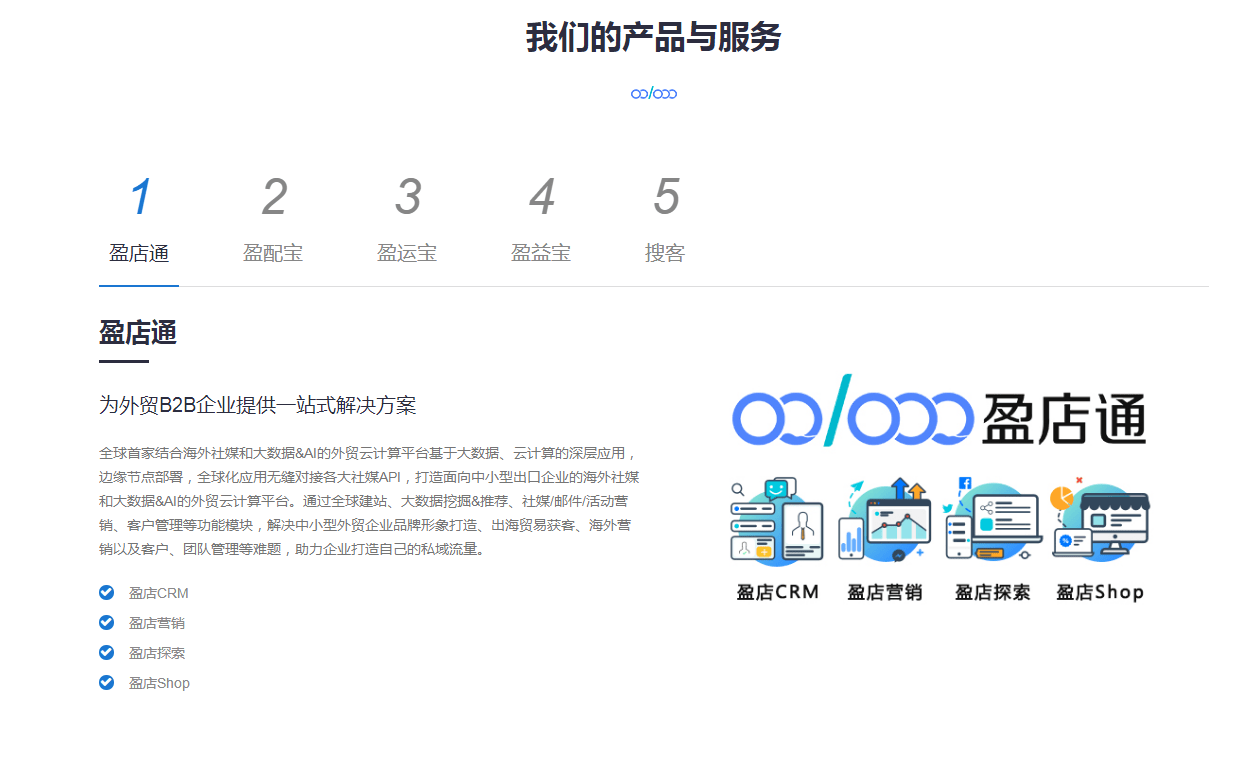
Task: Click the checkmark icon beside 盈店营销
Action: point(107,622)
